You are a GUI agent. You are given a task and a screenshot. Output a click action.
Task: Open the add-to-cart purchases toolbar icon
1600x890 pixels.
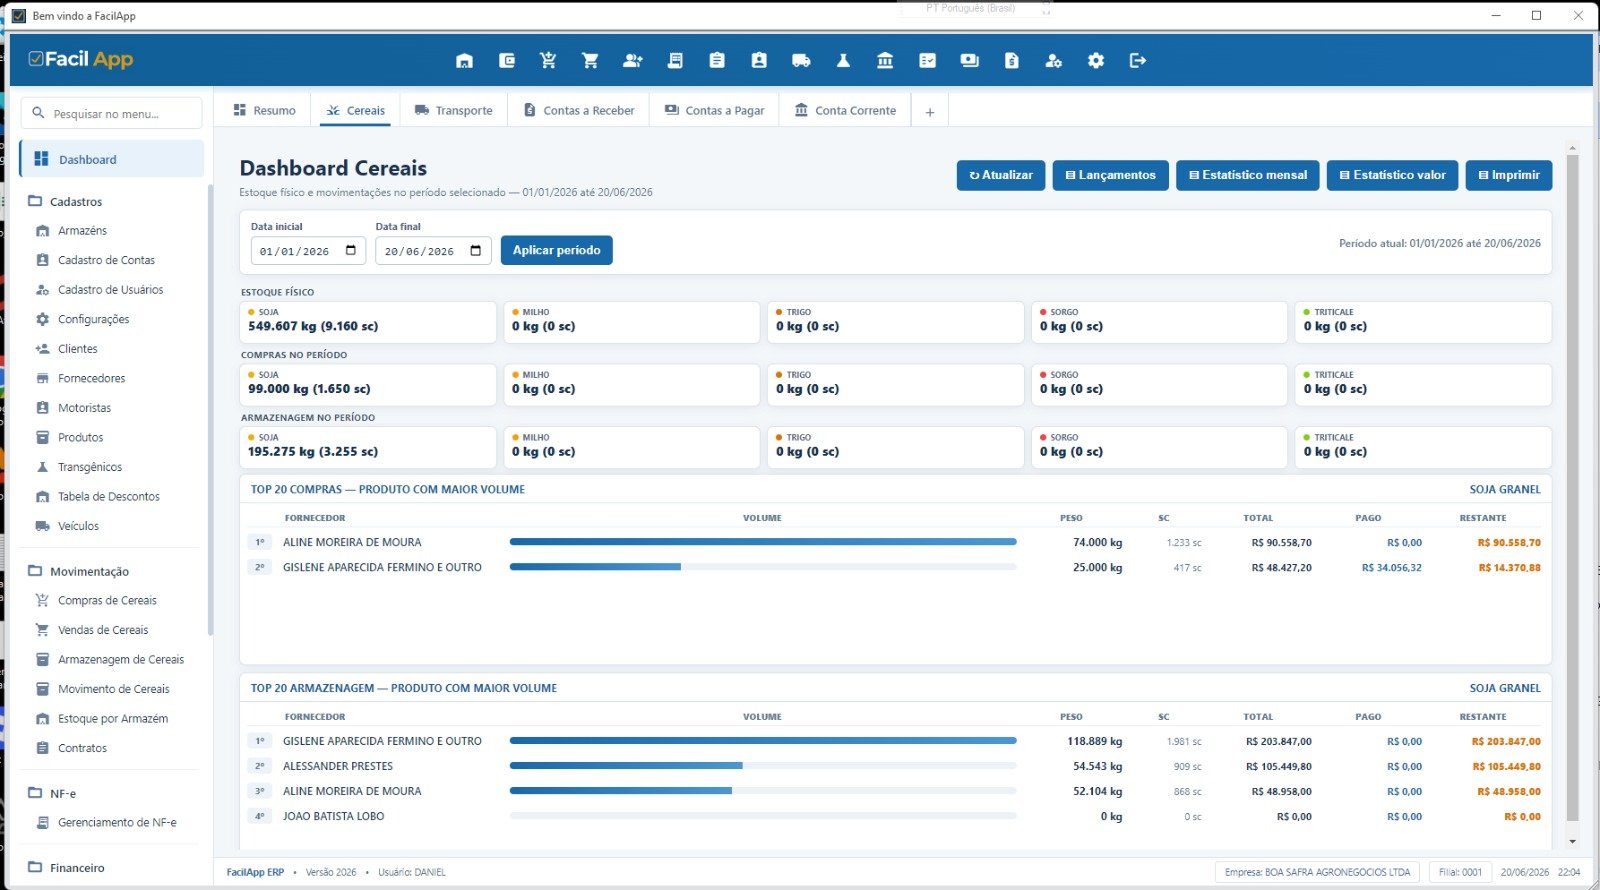pos(548,61)
